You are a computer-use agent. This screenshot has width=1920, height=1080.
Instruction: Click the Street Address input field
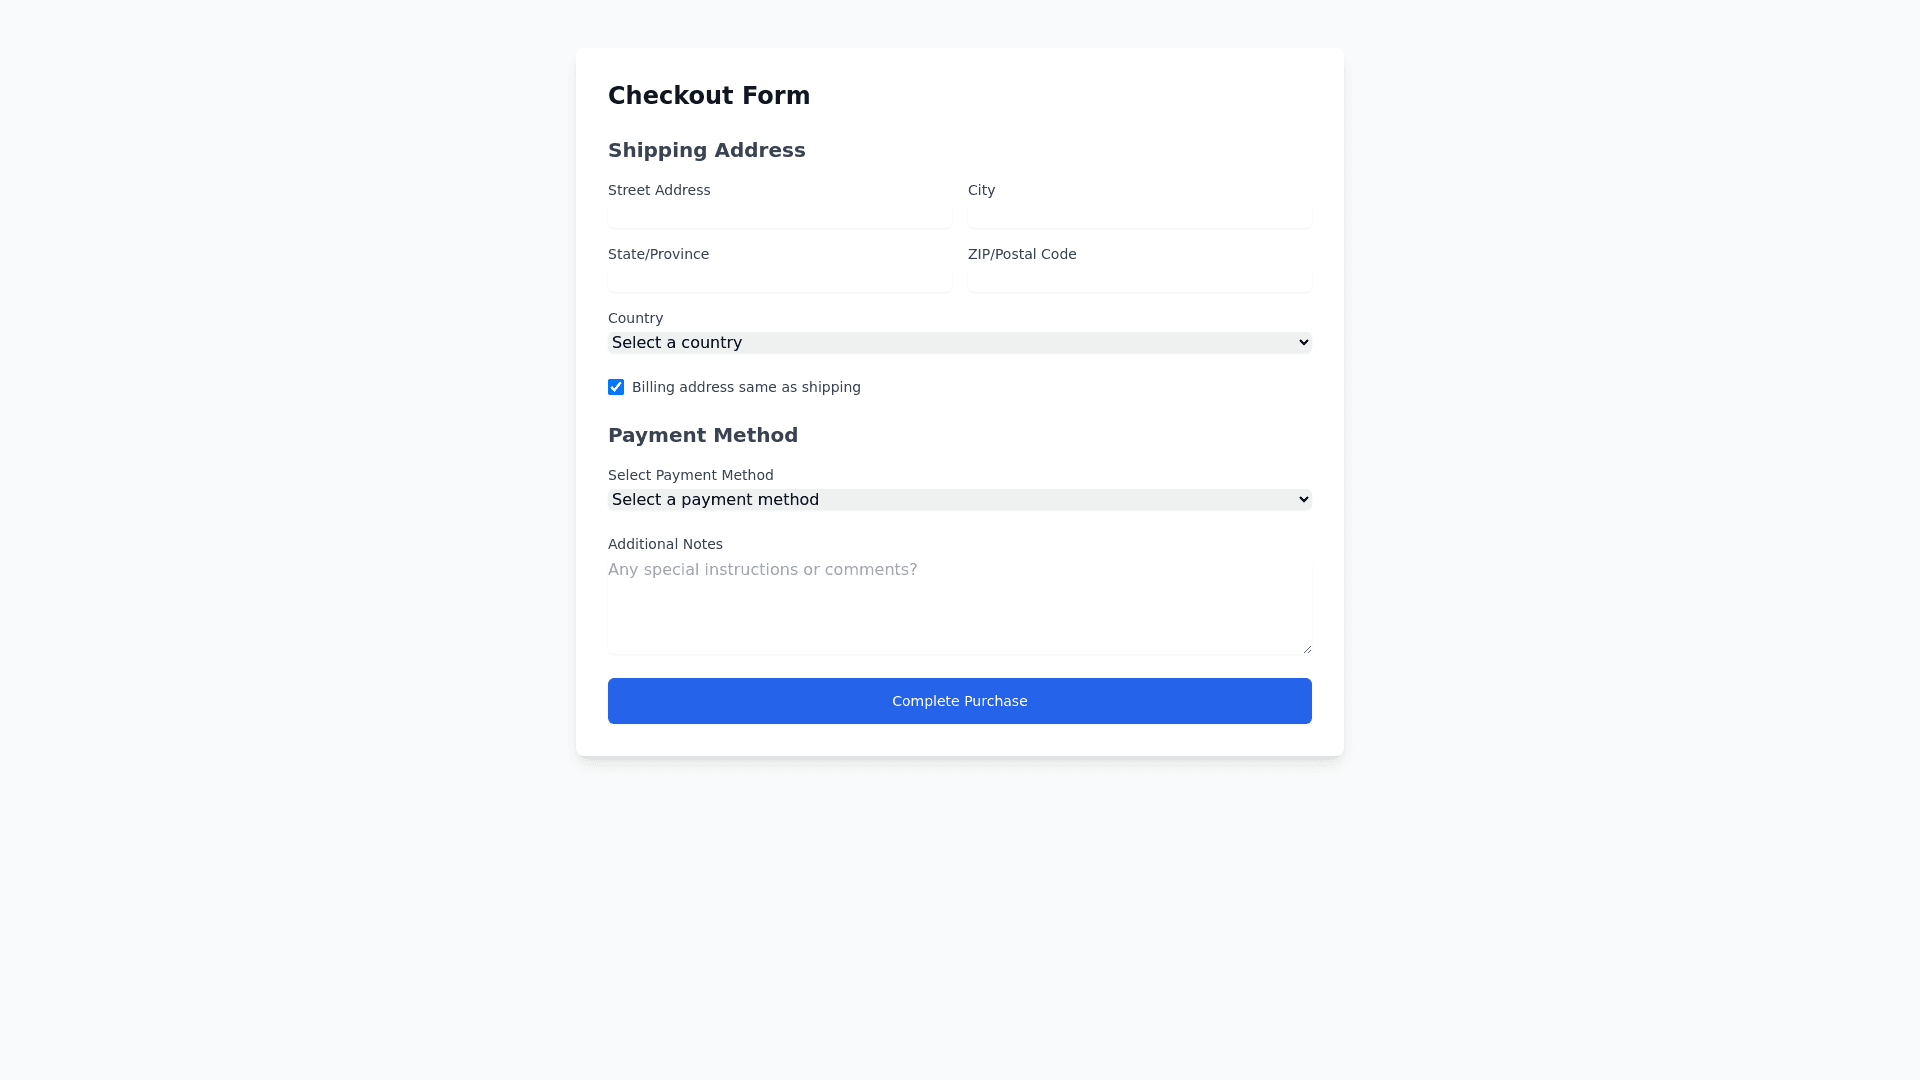pyautogui.click(x=779, y=215)
